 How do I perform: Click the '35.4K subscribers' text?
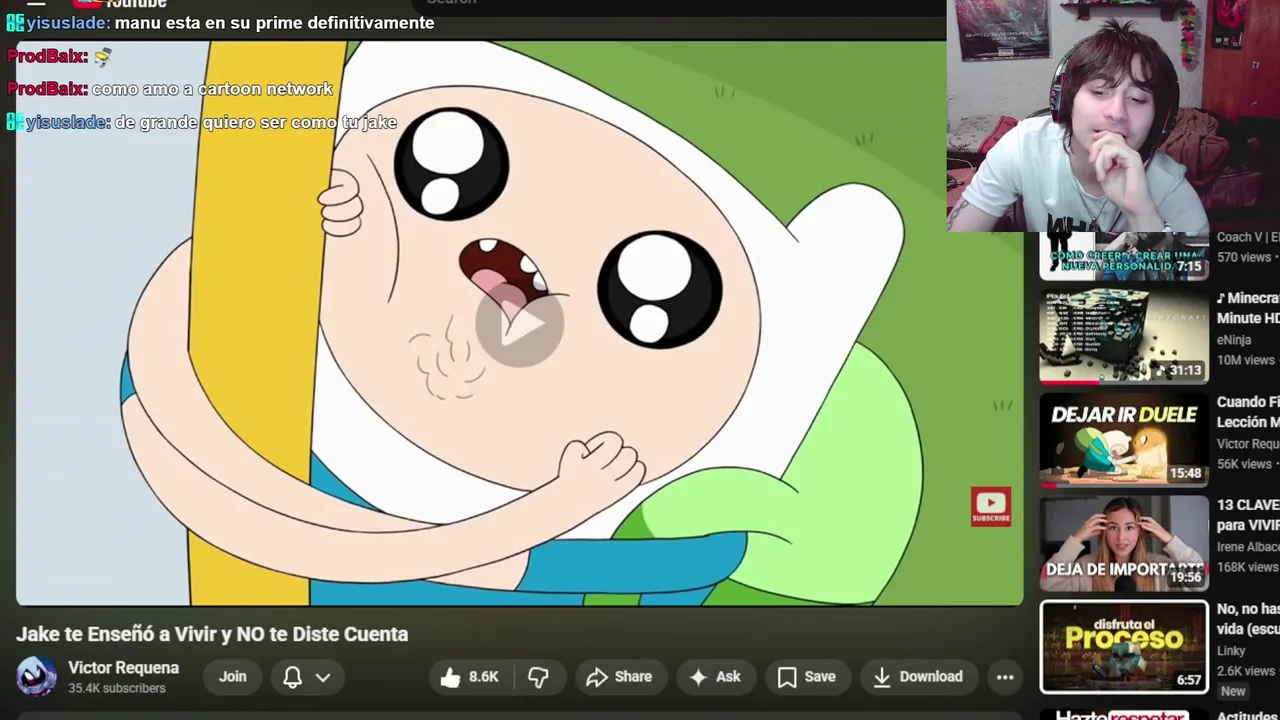pos(117,688)
